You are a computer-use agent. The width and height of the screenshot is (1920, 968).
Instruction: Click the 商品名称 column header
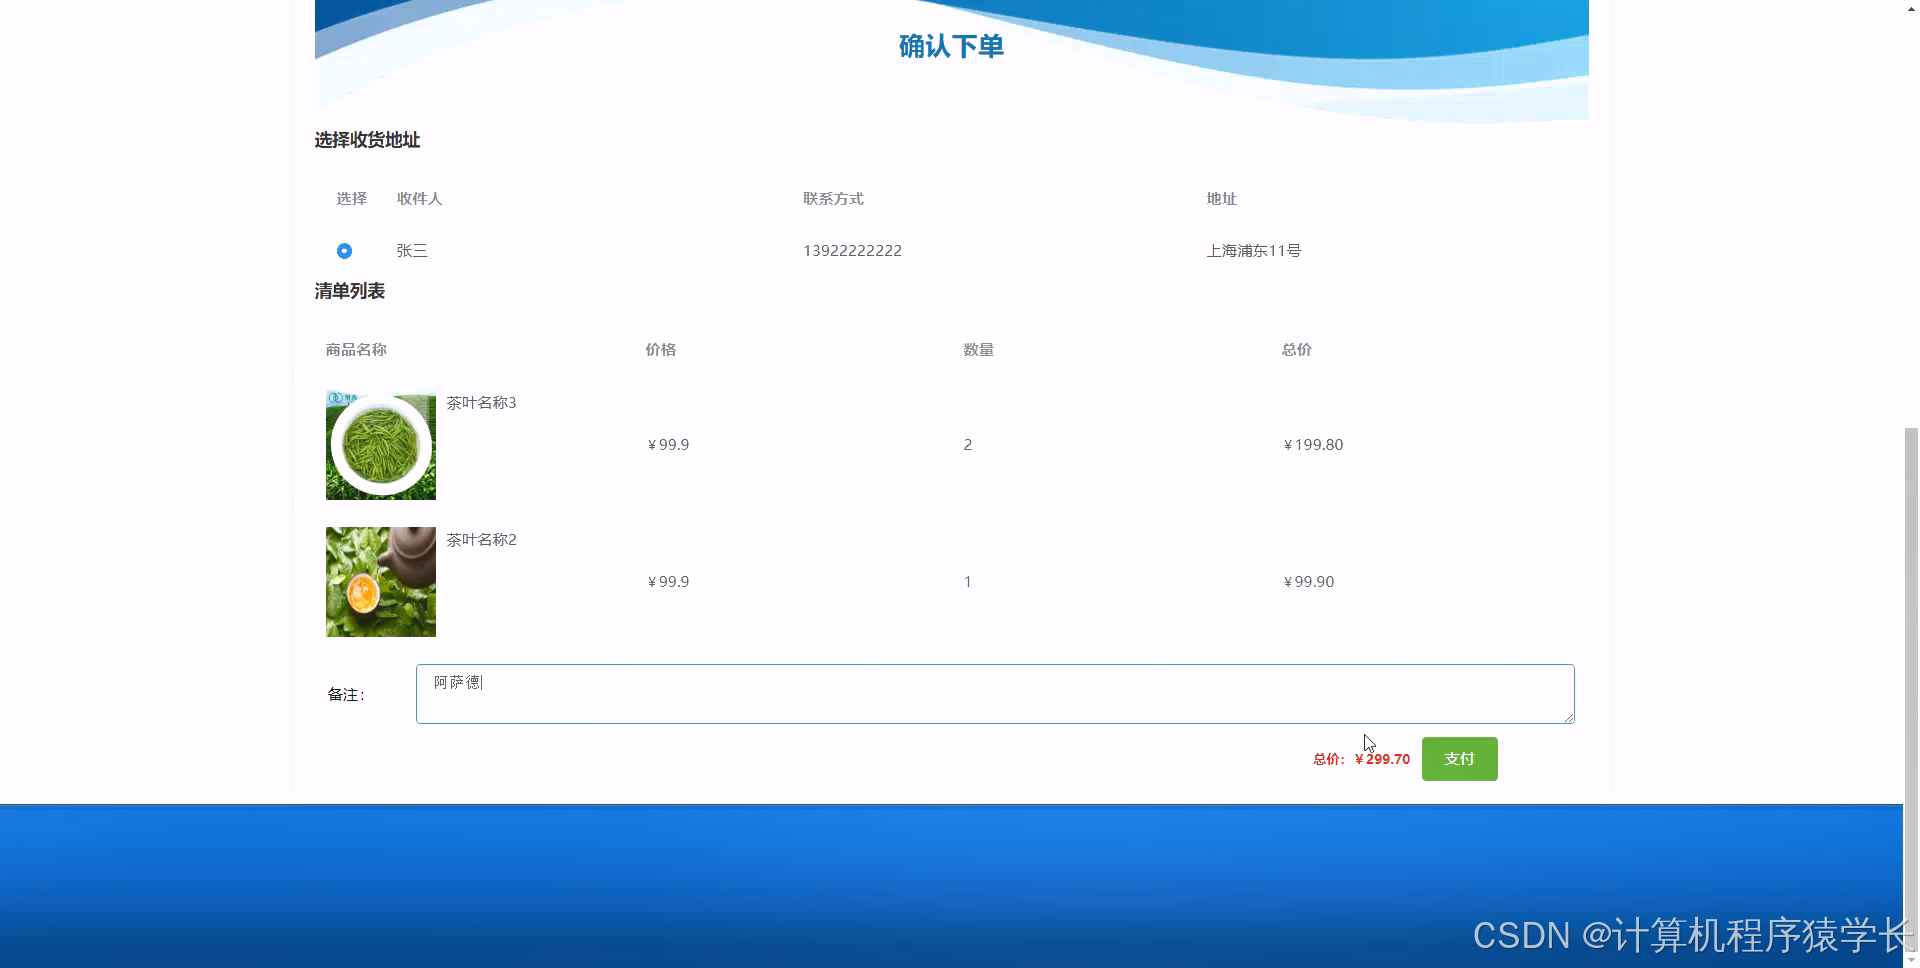tap(355, 349)
